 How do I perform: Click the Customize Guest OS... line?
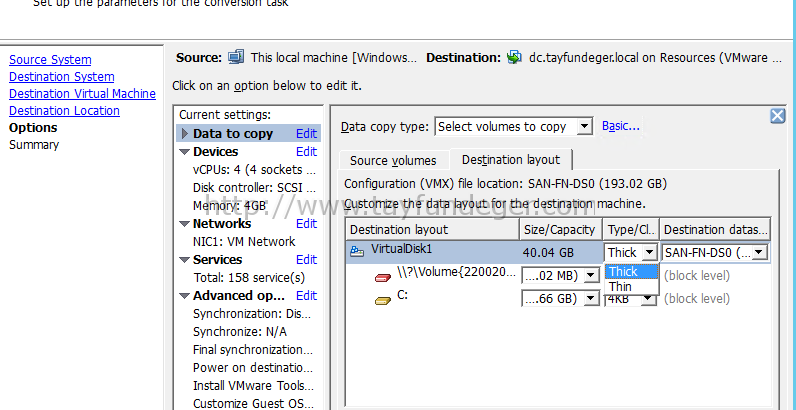(x=253, y=404)
